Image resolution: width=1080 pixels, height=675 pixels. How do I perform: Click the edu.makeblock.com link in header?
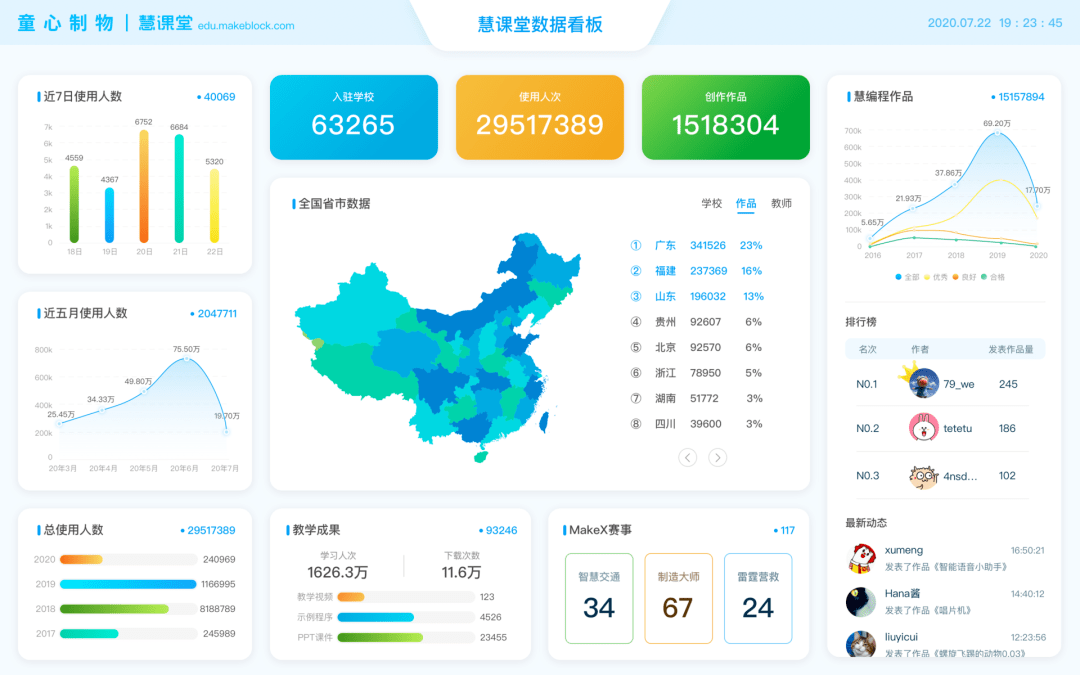(246, 26)
